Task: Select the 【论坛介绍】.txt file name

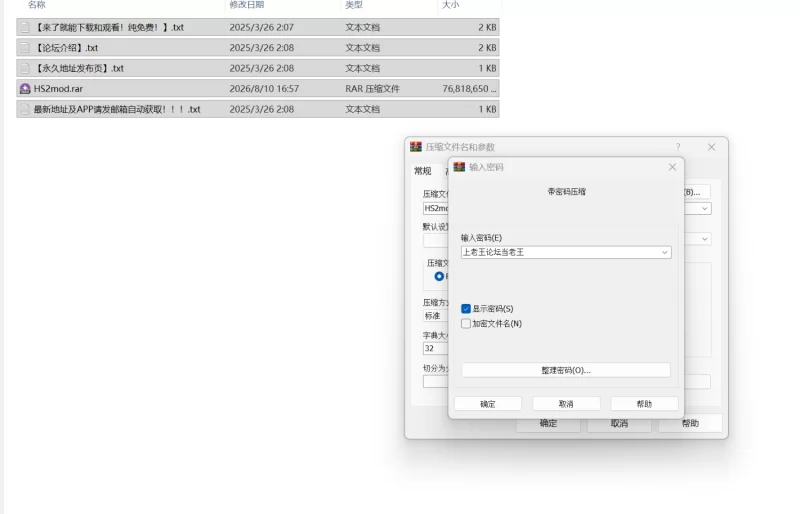Action: pos(66,48)
